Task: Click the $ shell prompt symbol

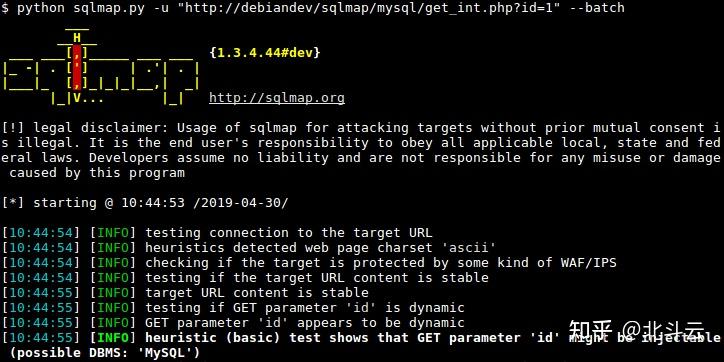Action: [x=5, y=8]
